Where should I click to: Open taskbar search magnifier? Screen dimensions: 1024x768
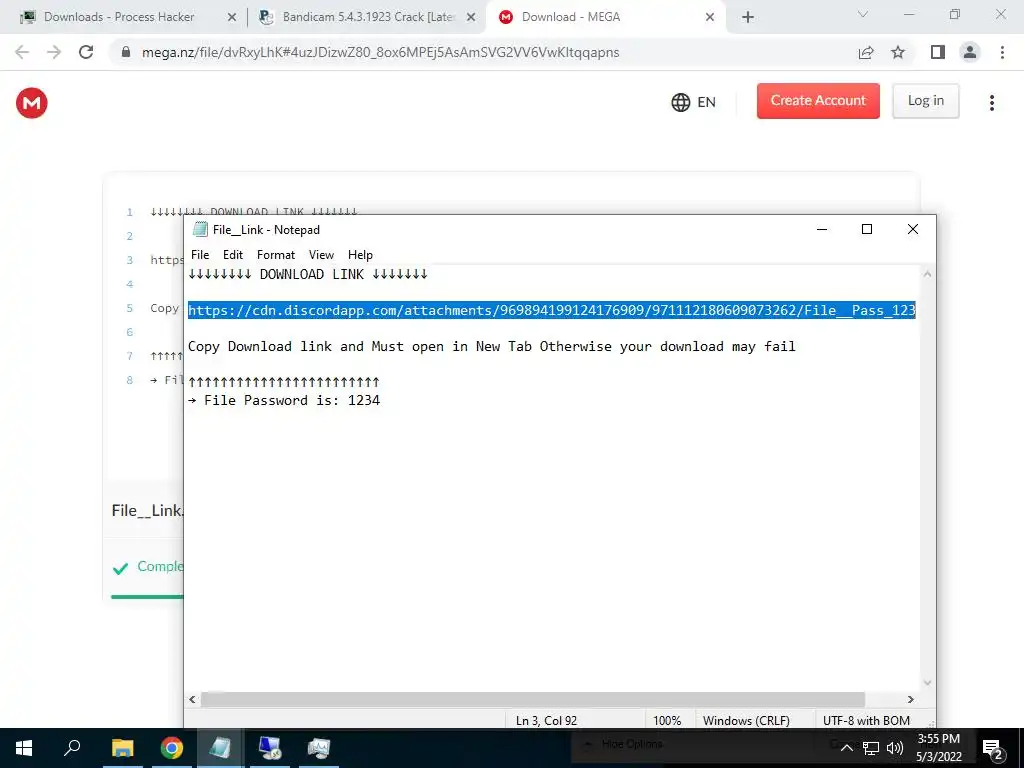pyautogui.click(x=72, y=748)
